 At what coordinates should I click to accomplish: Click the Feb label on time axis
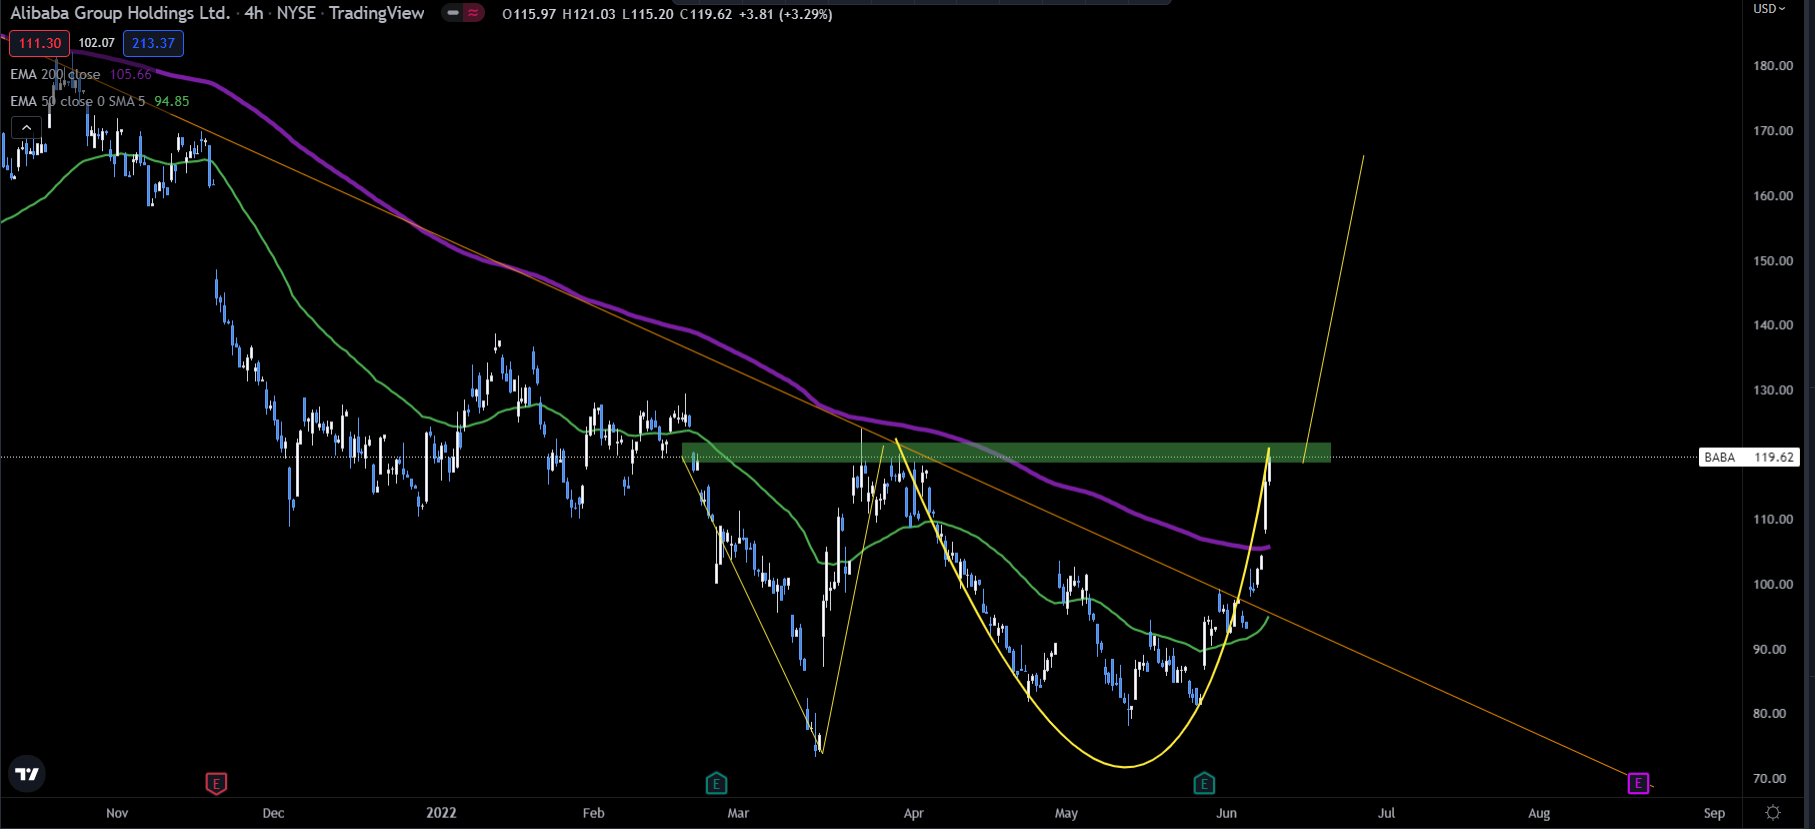click(594, 813)
